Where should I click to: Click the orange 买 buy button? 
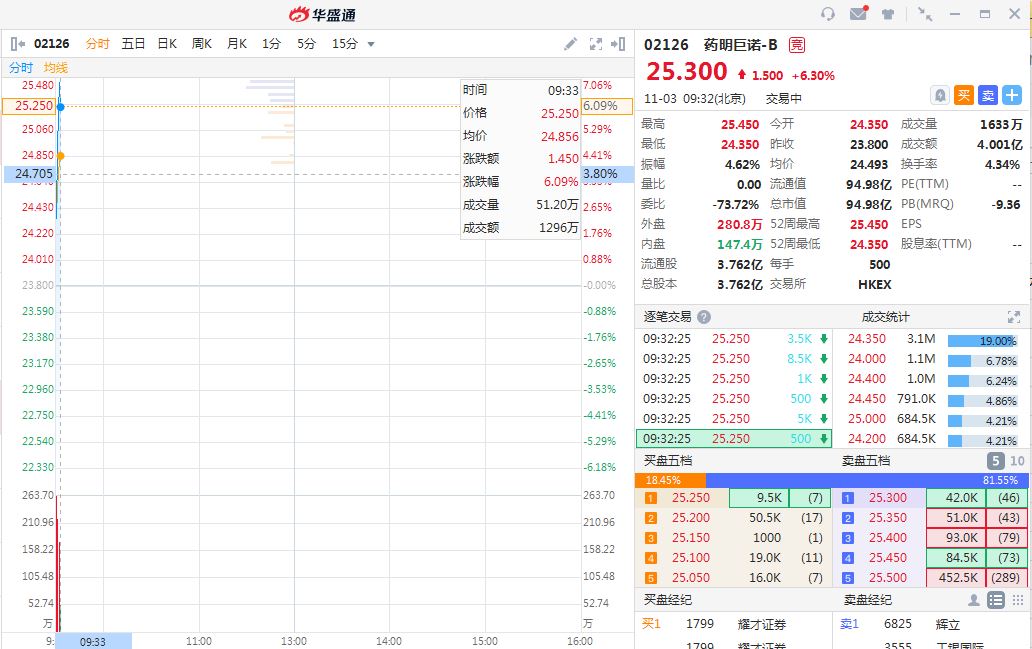pos(964,95)
